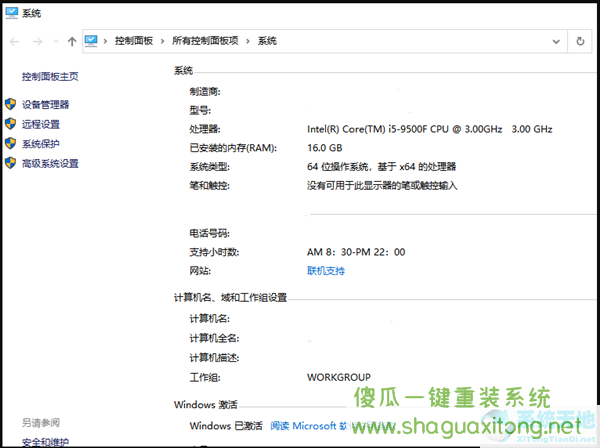The height and width of the screenshot is (448, 600).
Task: Select the 电话号码: label
Action: 210,233
